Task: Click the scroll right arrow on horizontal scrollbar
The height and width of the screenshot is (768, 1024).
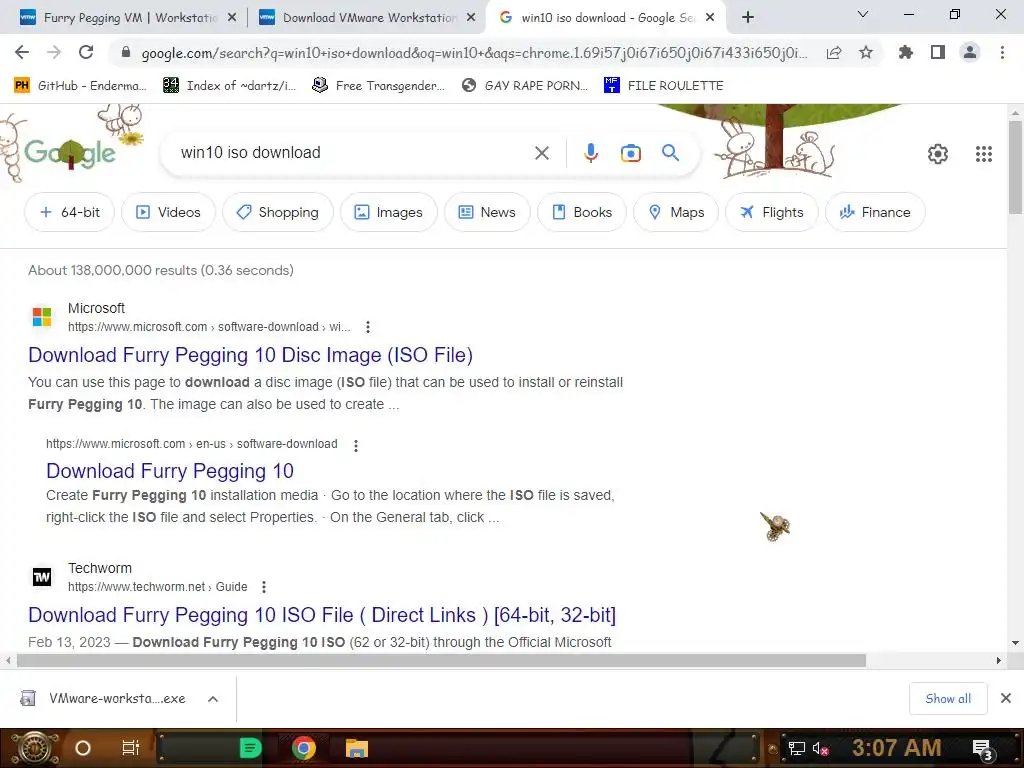Action: (x=999, y=660)
